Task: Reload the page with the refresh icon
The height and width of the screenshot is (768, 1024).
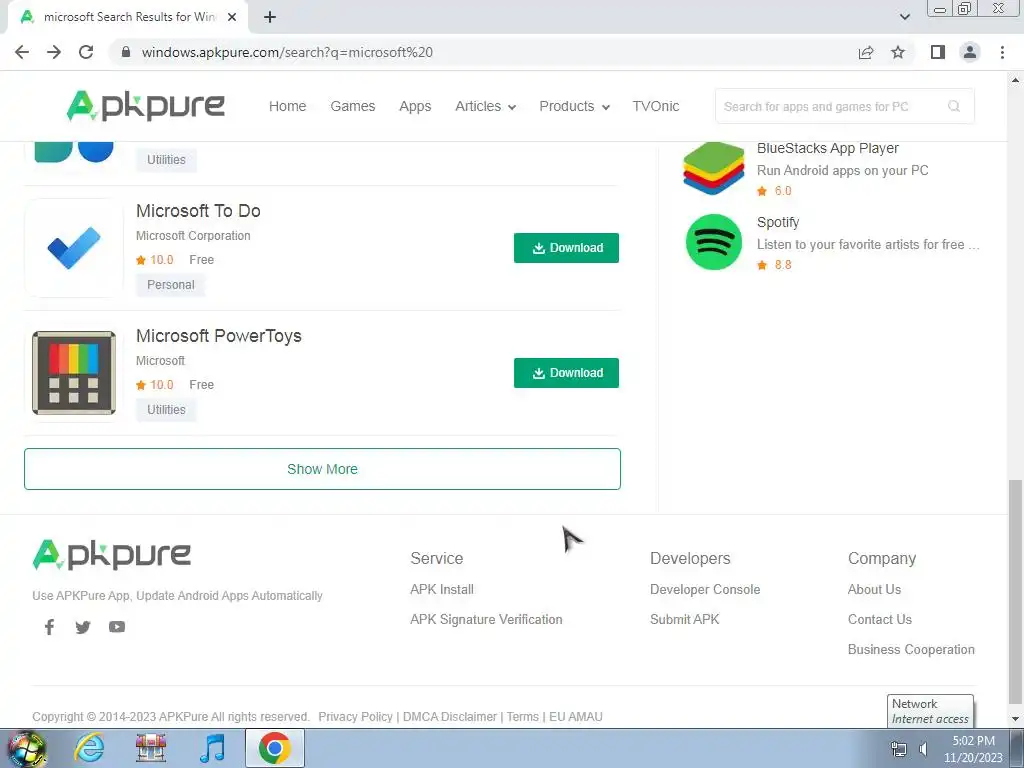Action: pyautogui.click(x=86, y=52)
